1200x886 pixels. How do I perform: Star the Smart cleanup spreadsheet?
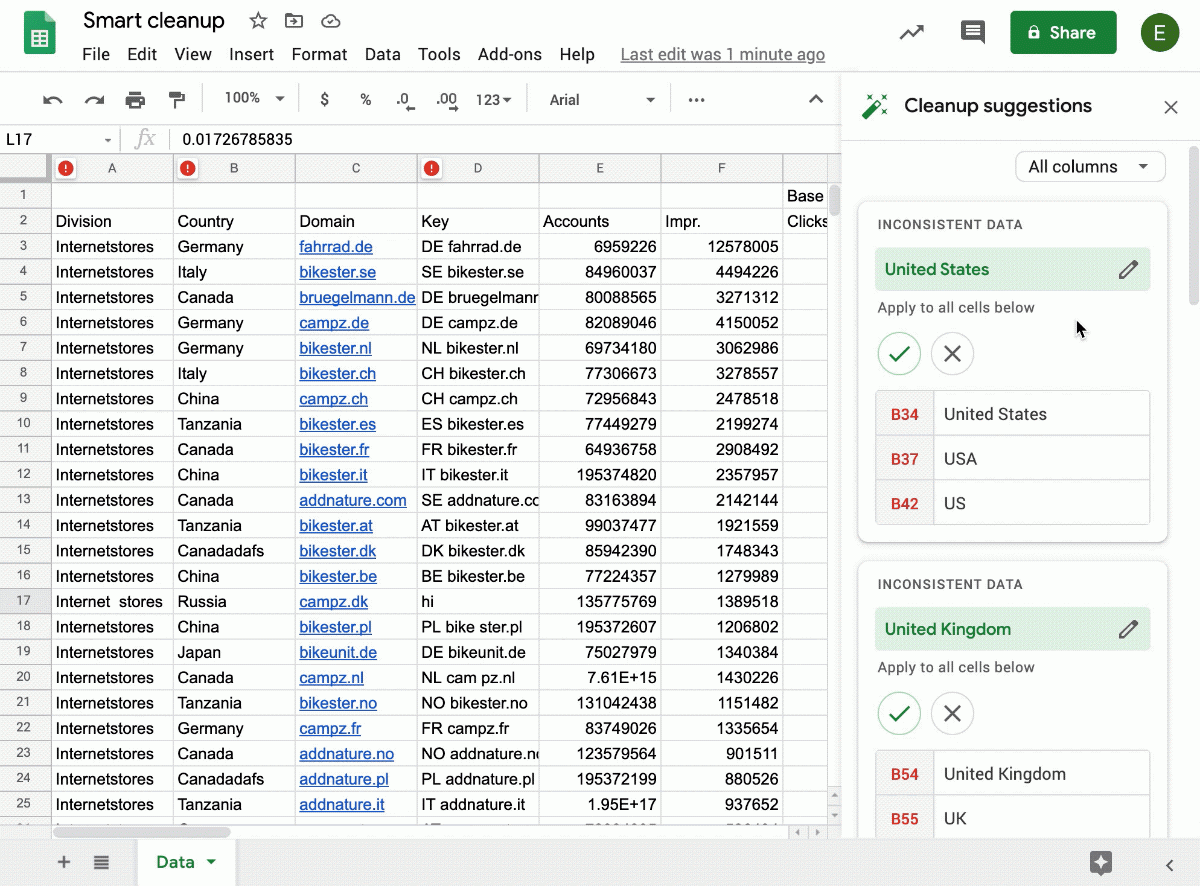[x=257, y=20]
